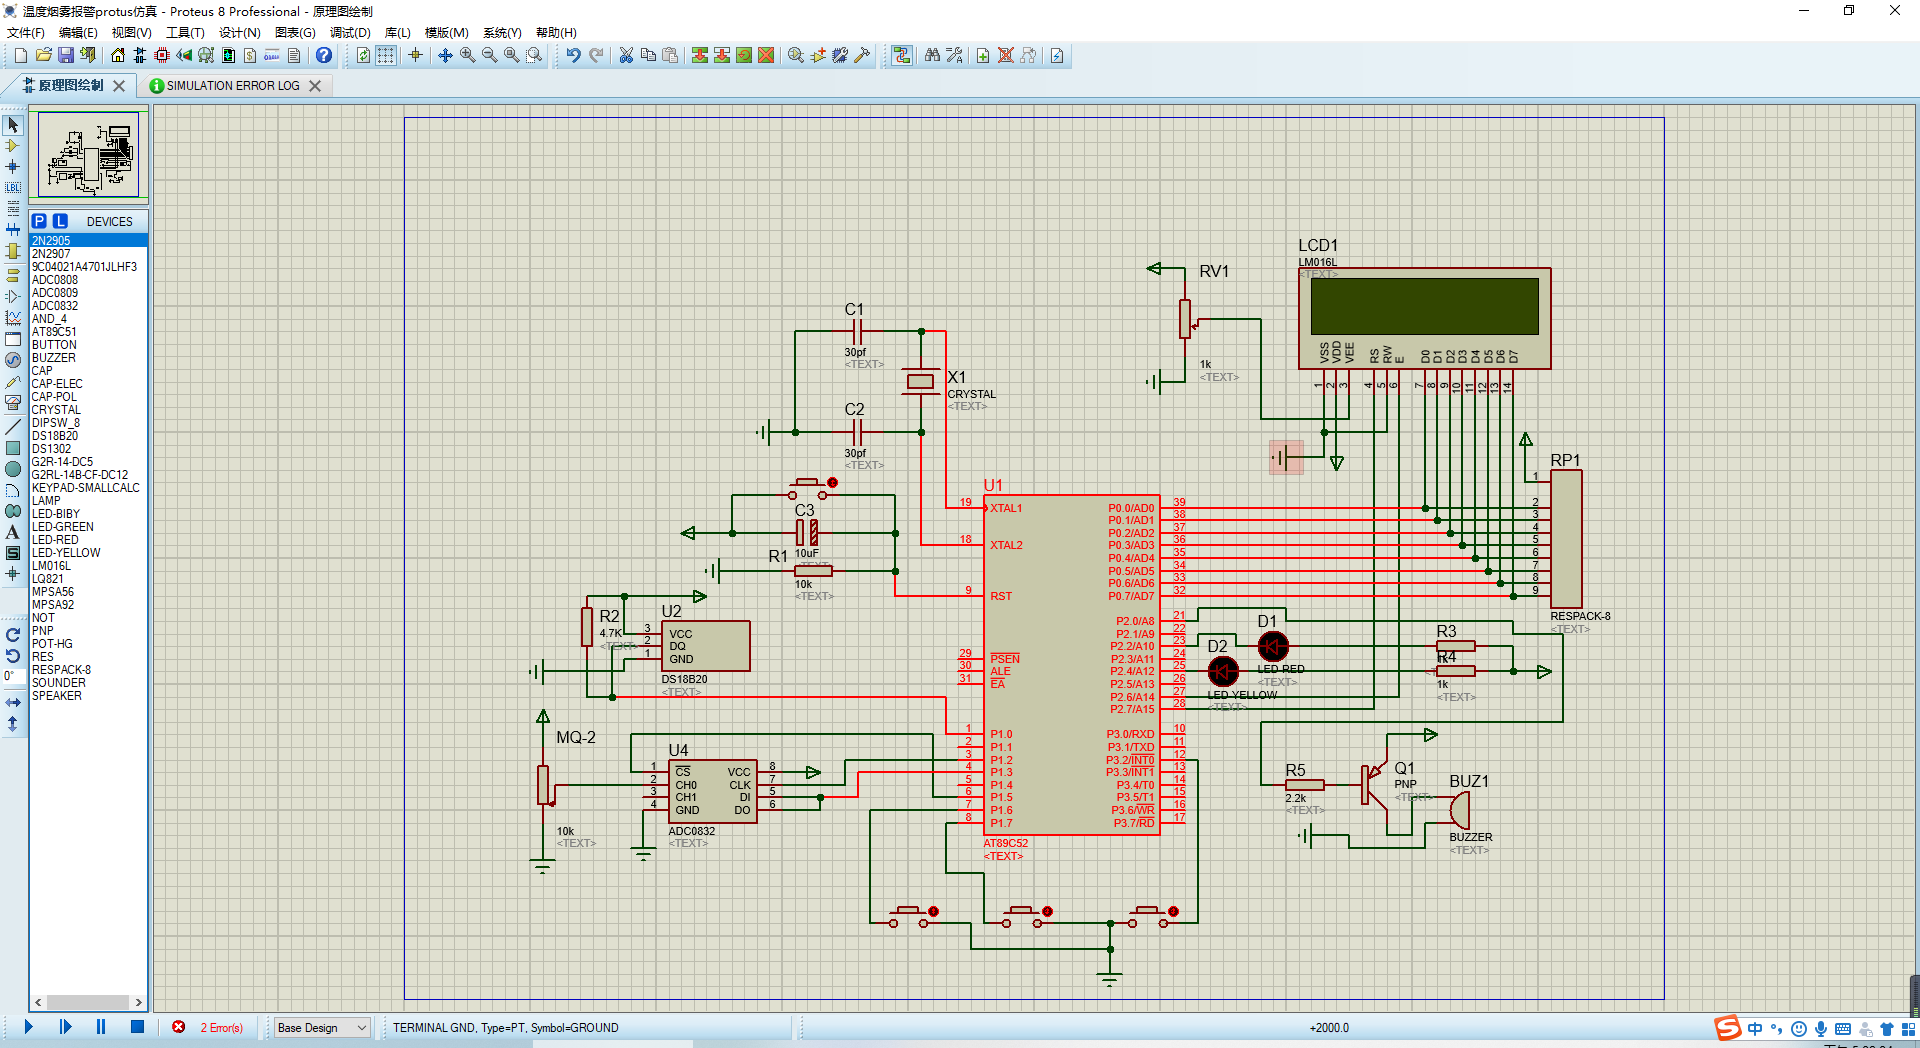The height and width of the screenshot is (1048, 1920).
Task: Center view with pan icon
Action: [445, 55]
